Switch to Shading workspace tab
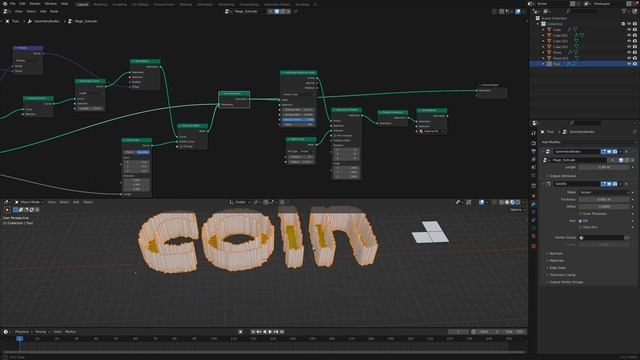640x360 pixels. click(186, 4)
